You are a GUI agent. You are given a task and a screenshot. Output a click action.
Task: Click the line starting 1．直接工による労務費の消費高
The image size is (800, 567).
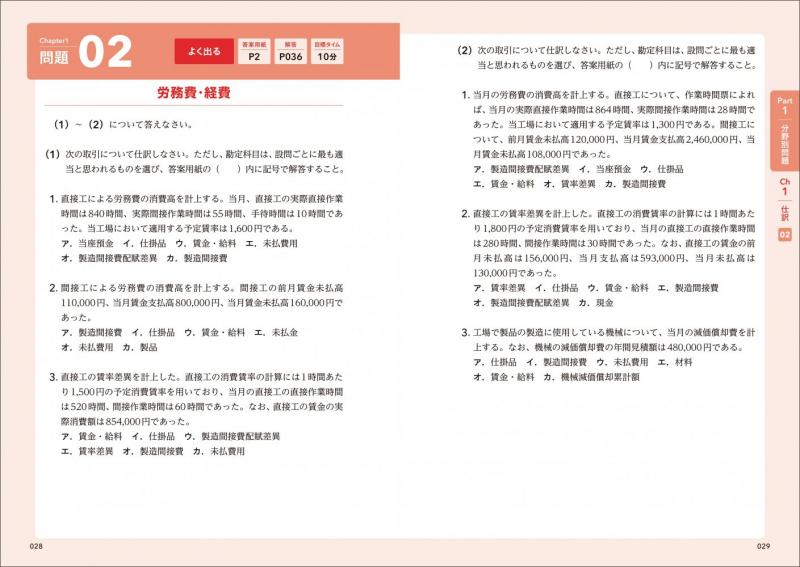196,199
